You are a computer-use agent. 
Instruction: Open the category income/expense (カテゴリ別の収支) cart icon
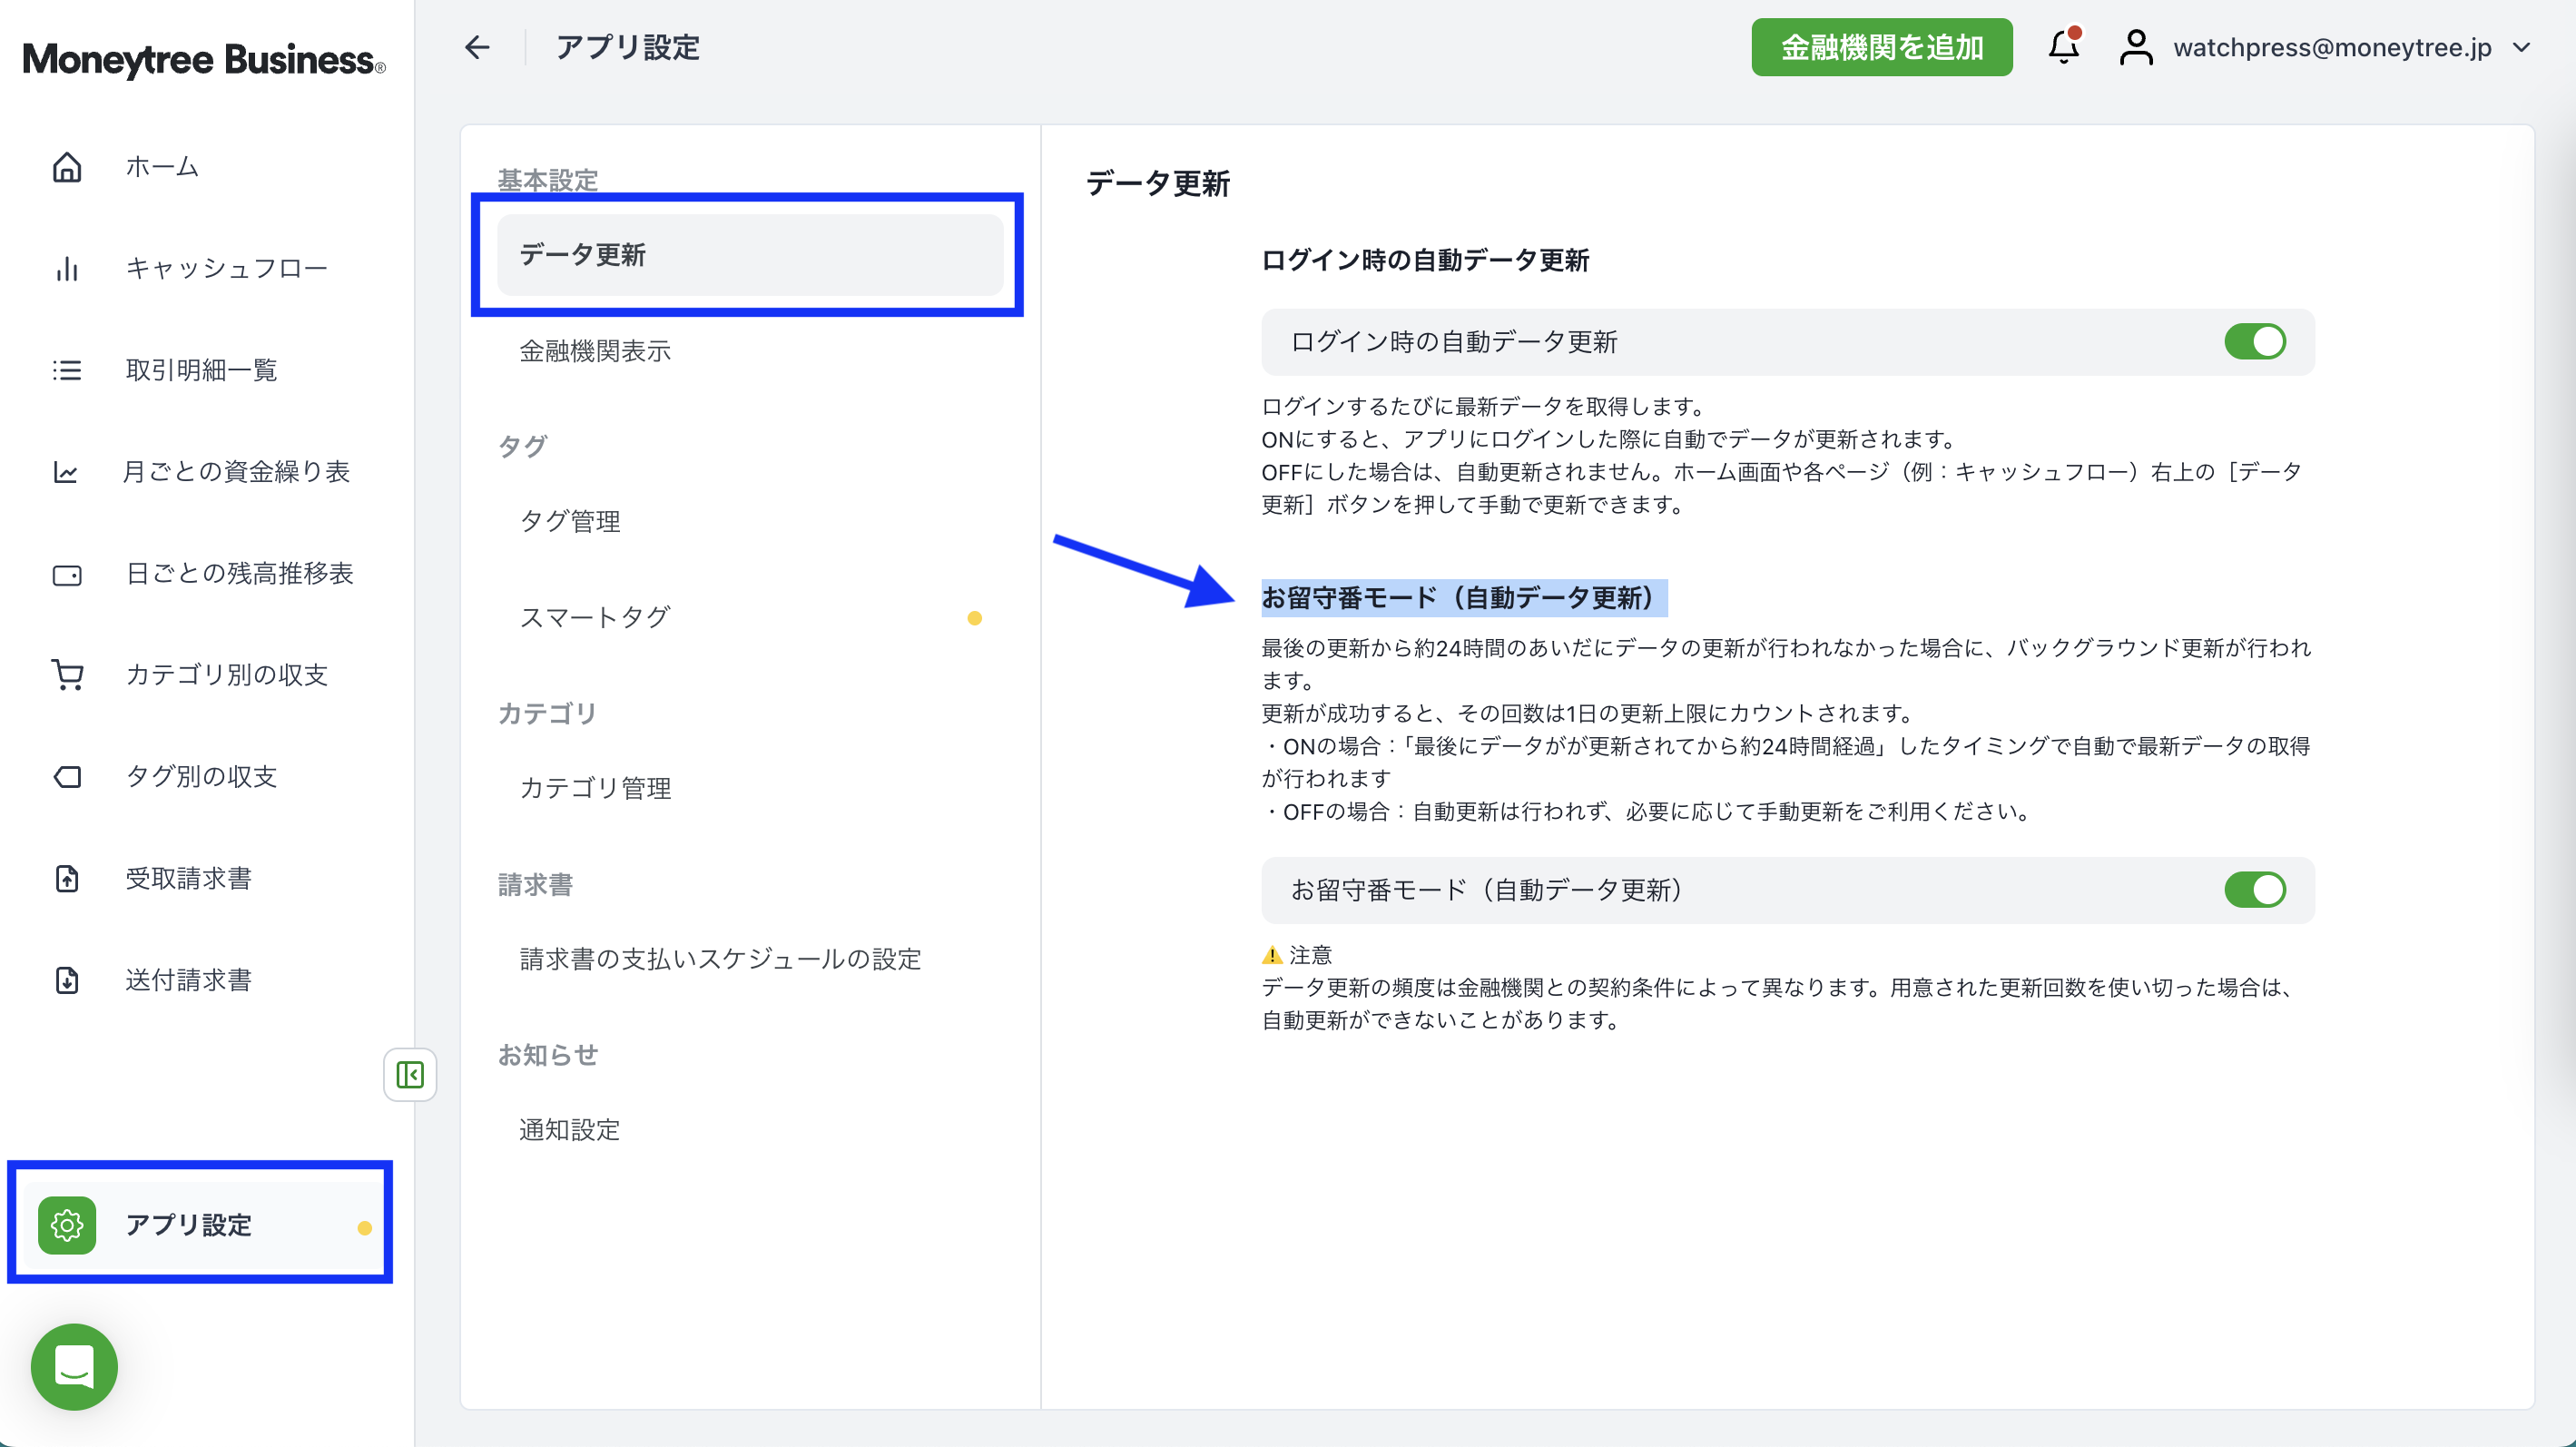pos(67,675)
